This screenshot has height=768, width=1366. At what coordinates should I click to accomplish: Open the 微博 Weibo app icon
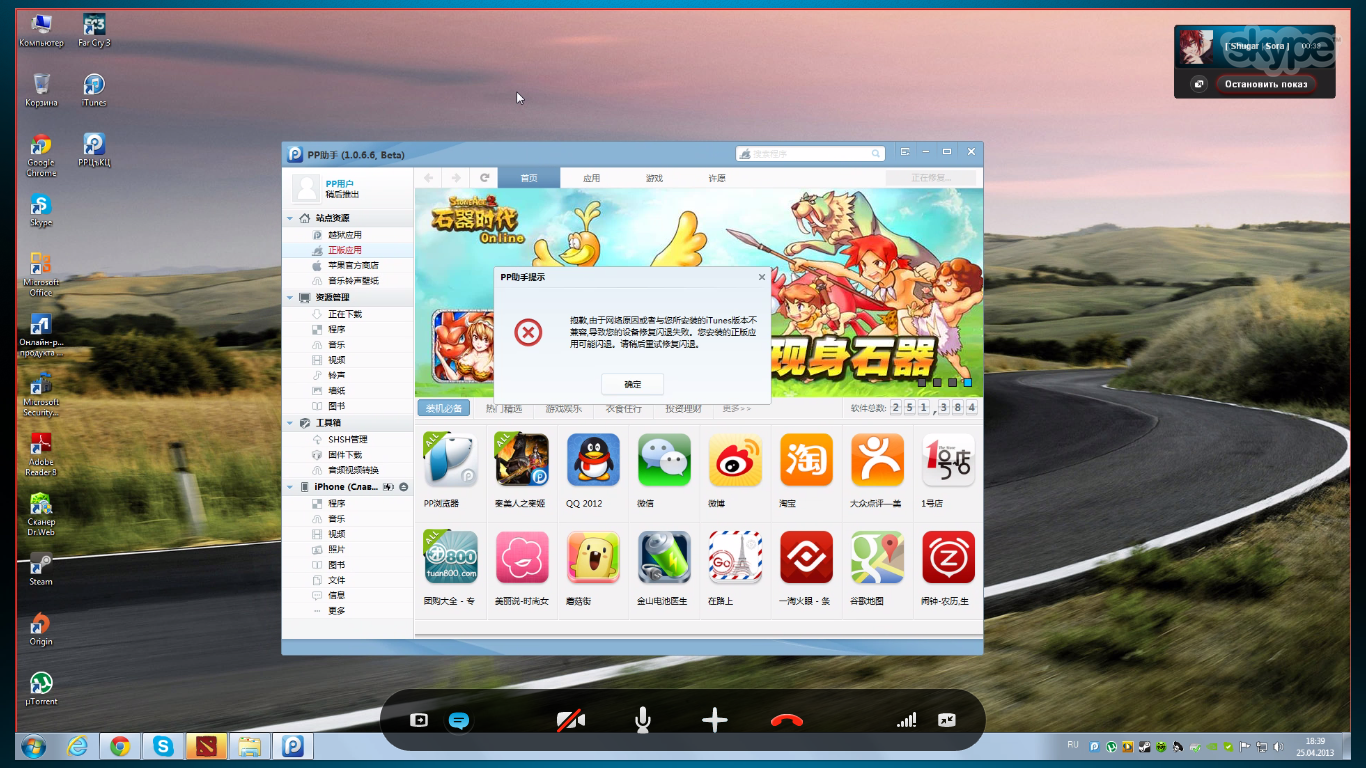click(735, 459)
